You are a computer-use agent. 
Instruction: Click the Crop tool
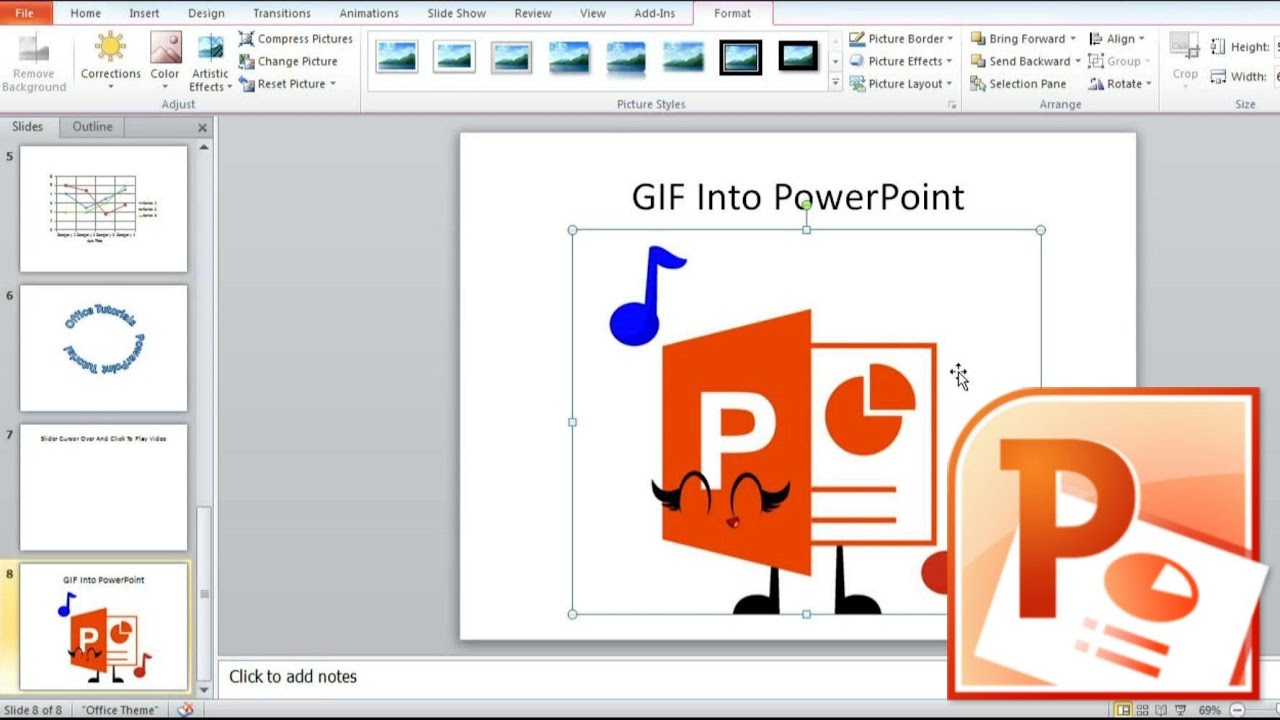1185,60
